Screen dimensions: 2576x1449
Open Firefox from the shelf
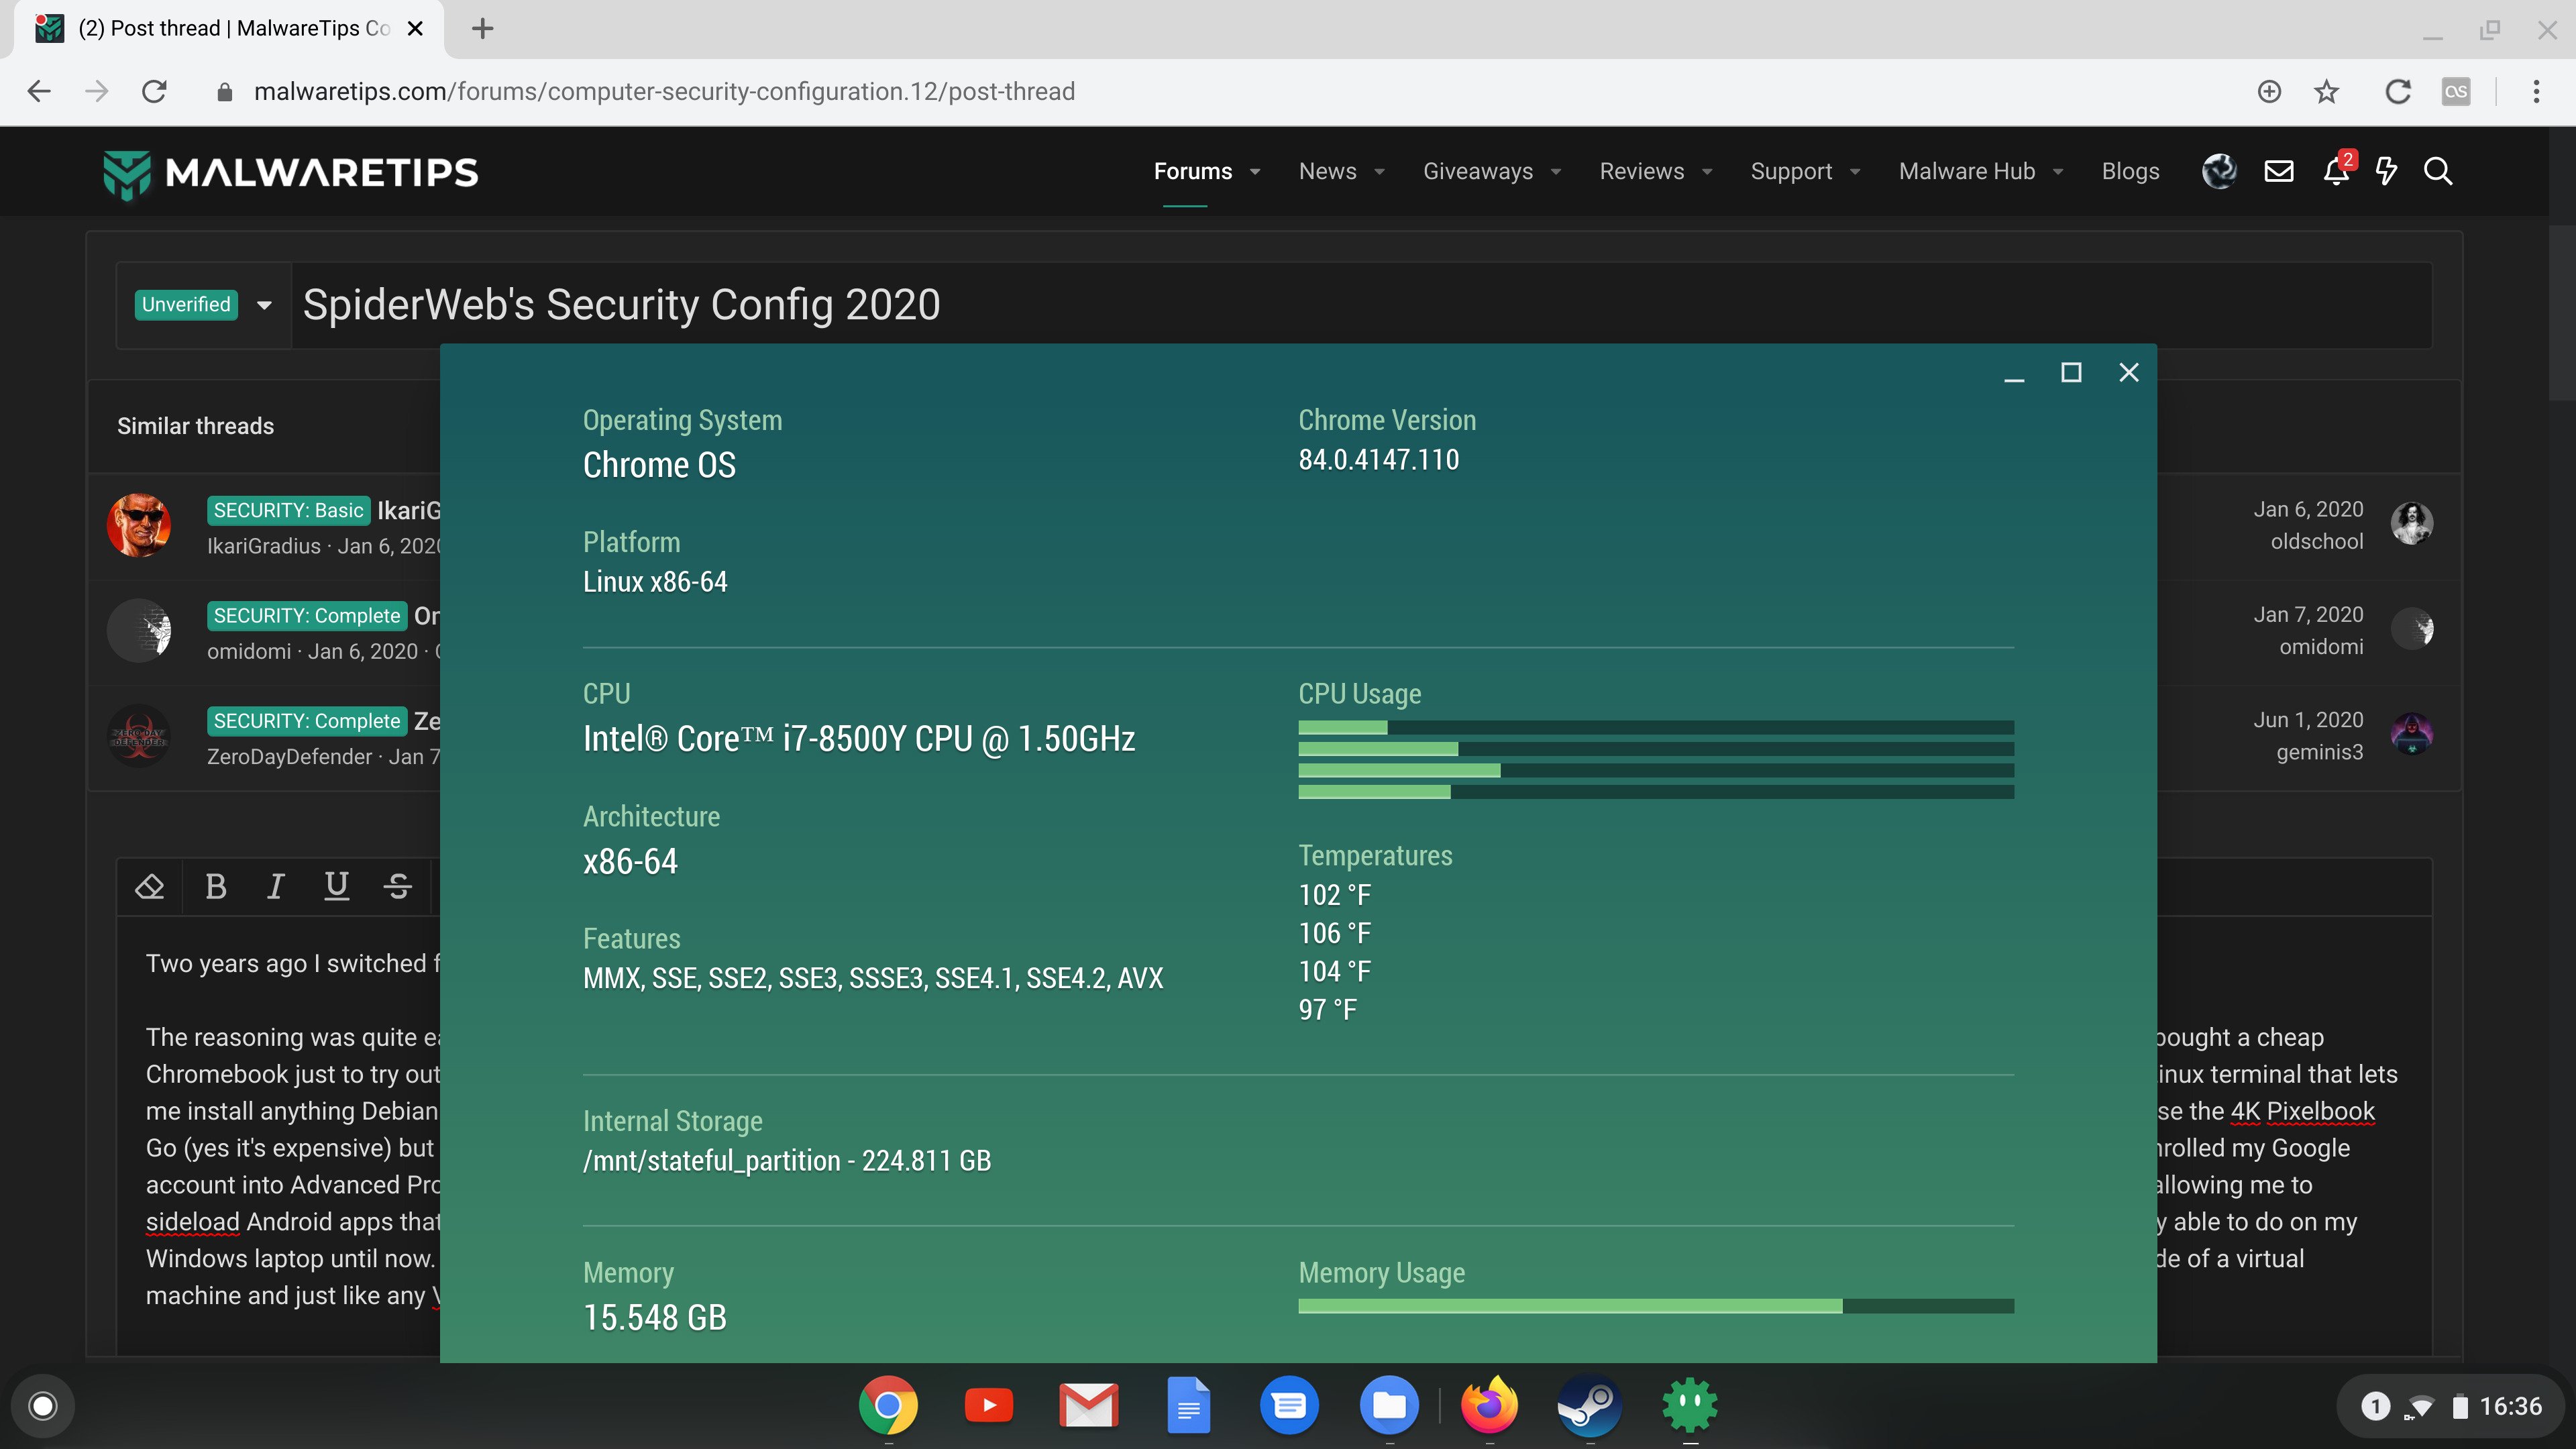tap(1489, 1405)
